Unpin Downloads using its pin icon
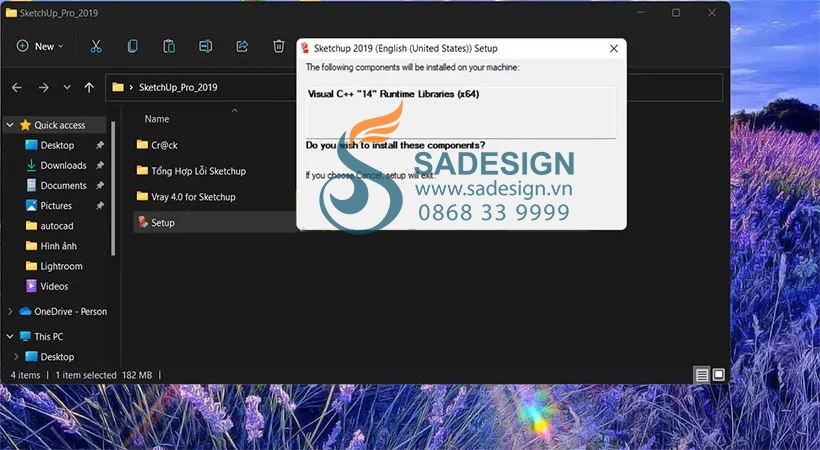This screenshot has height=450, width=820. 100,165
